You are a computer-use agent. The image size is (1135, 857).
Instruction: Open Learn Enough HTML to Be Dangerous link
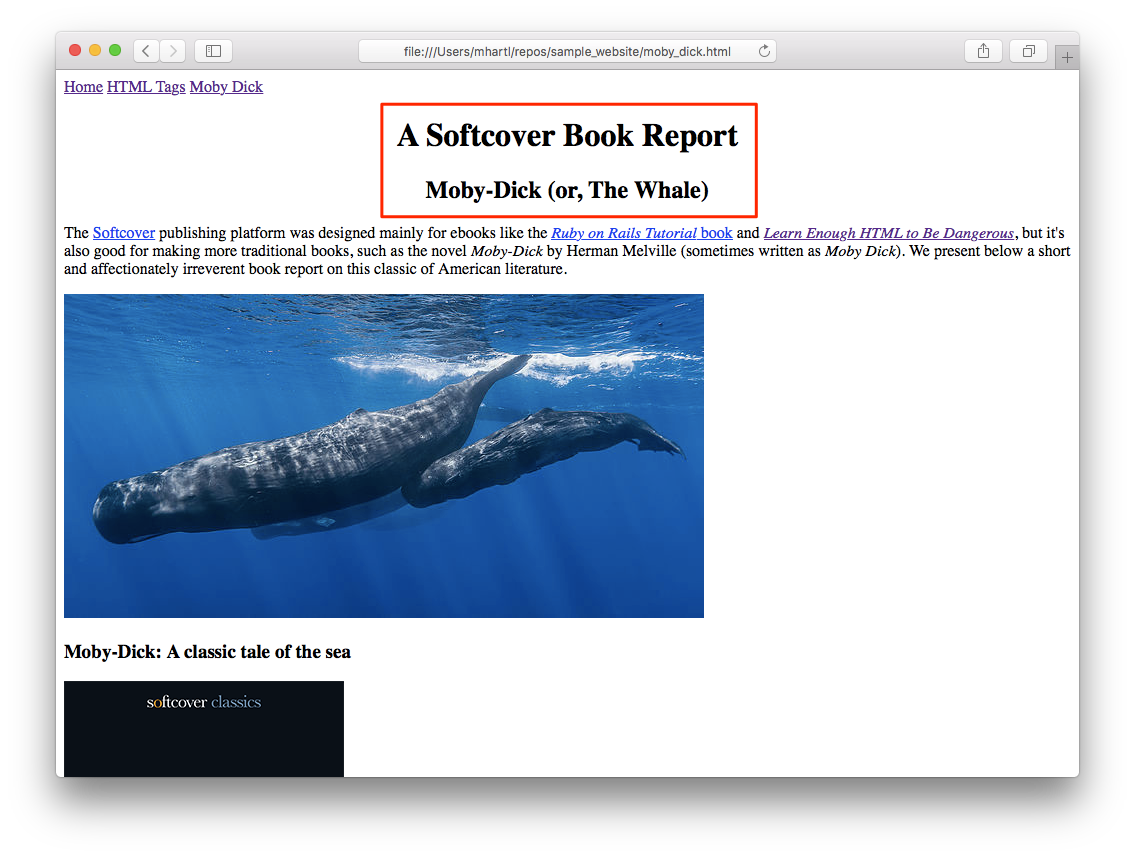(x=889, y=233)
